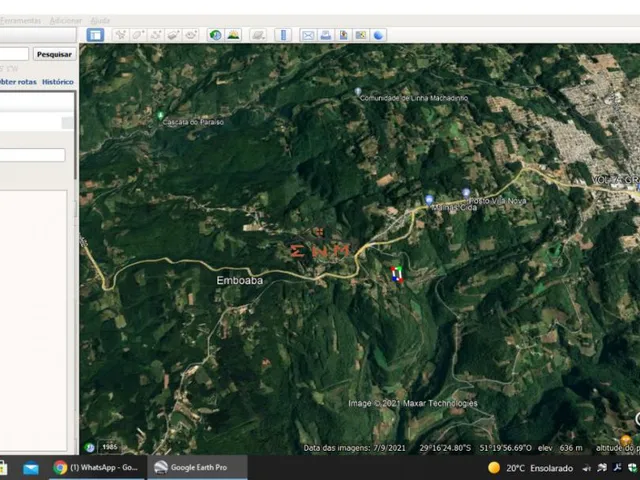Click the Malhas Cida map marker
Screen dimensions: 640x480
tap(429, 200)
